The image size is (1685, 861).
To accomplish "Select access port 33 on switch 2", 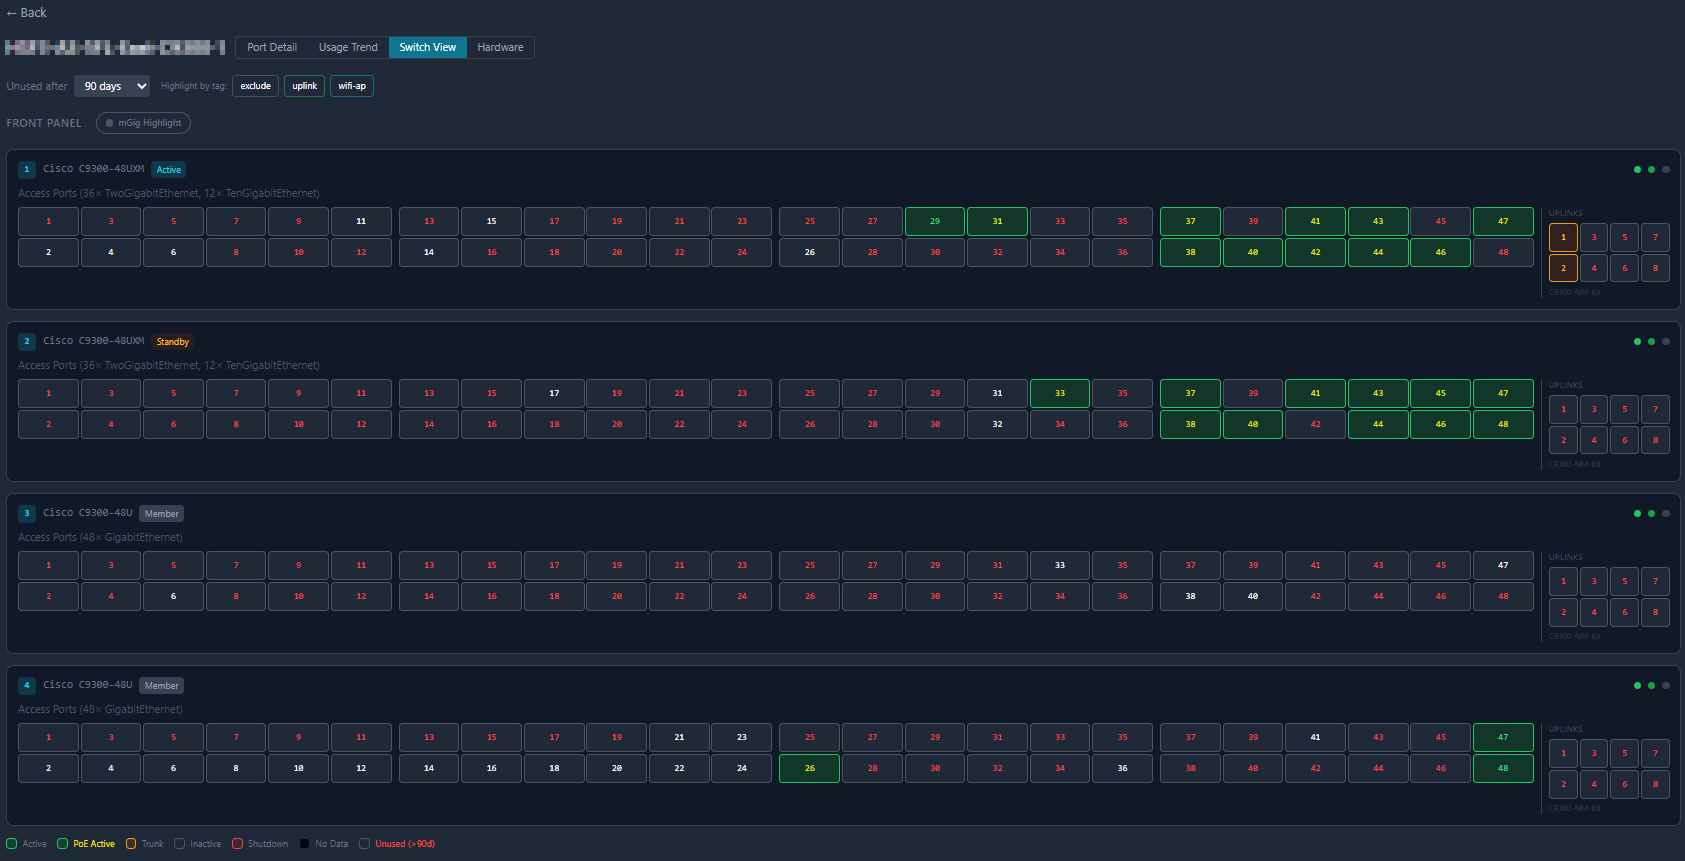I will pyautogui.click(x=1060, y=393).
